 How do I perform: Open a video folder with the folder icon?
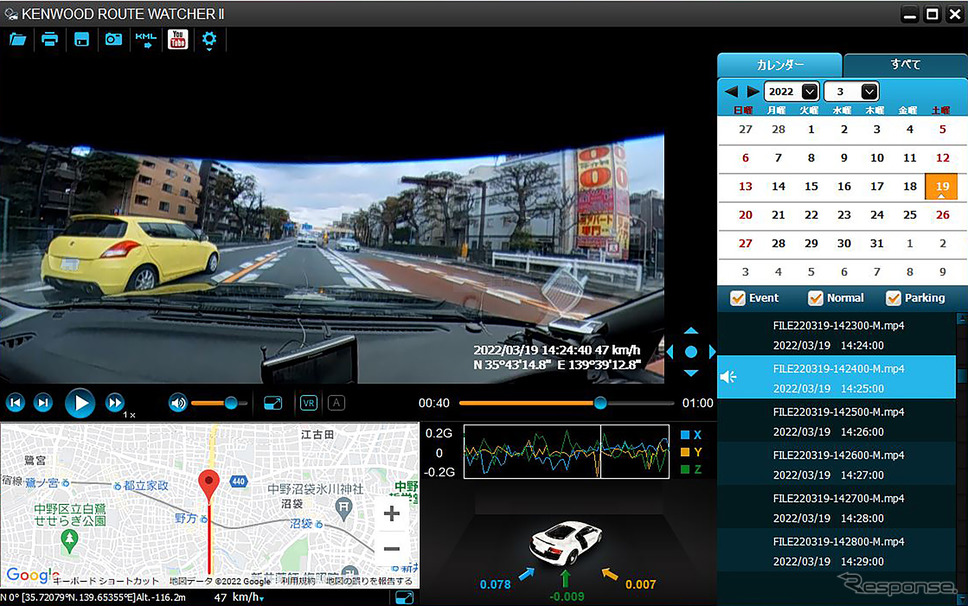(17, 40)
